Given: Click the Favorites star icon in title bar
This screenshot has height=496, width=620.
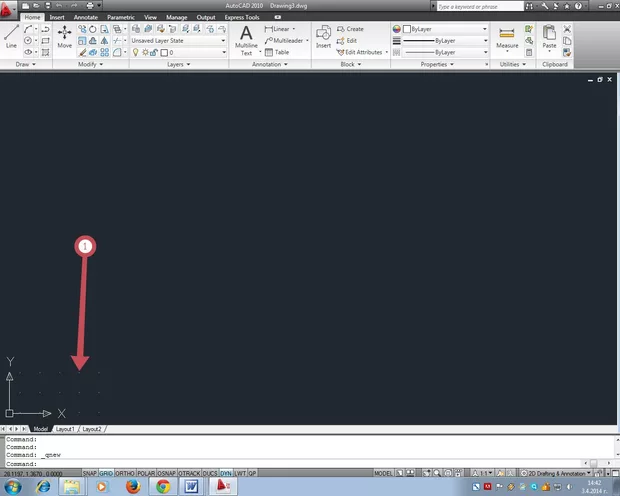Looking at the screenshot, I should pyautogui.click(x=567, y=6).
